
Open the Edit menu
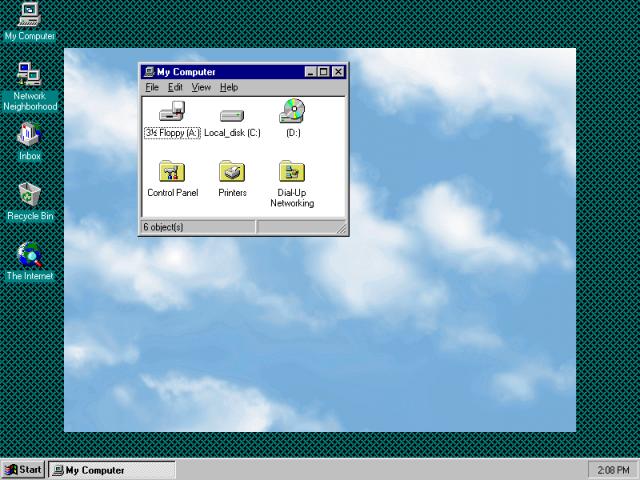click(175, 87)
